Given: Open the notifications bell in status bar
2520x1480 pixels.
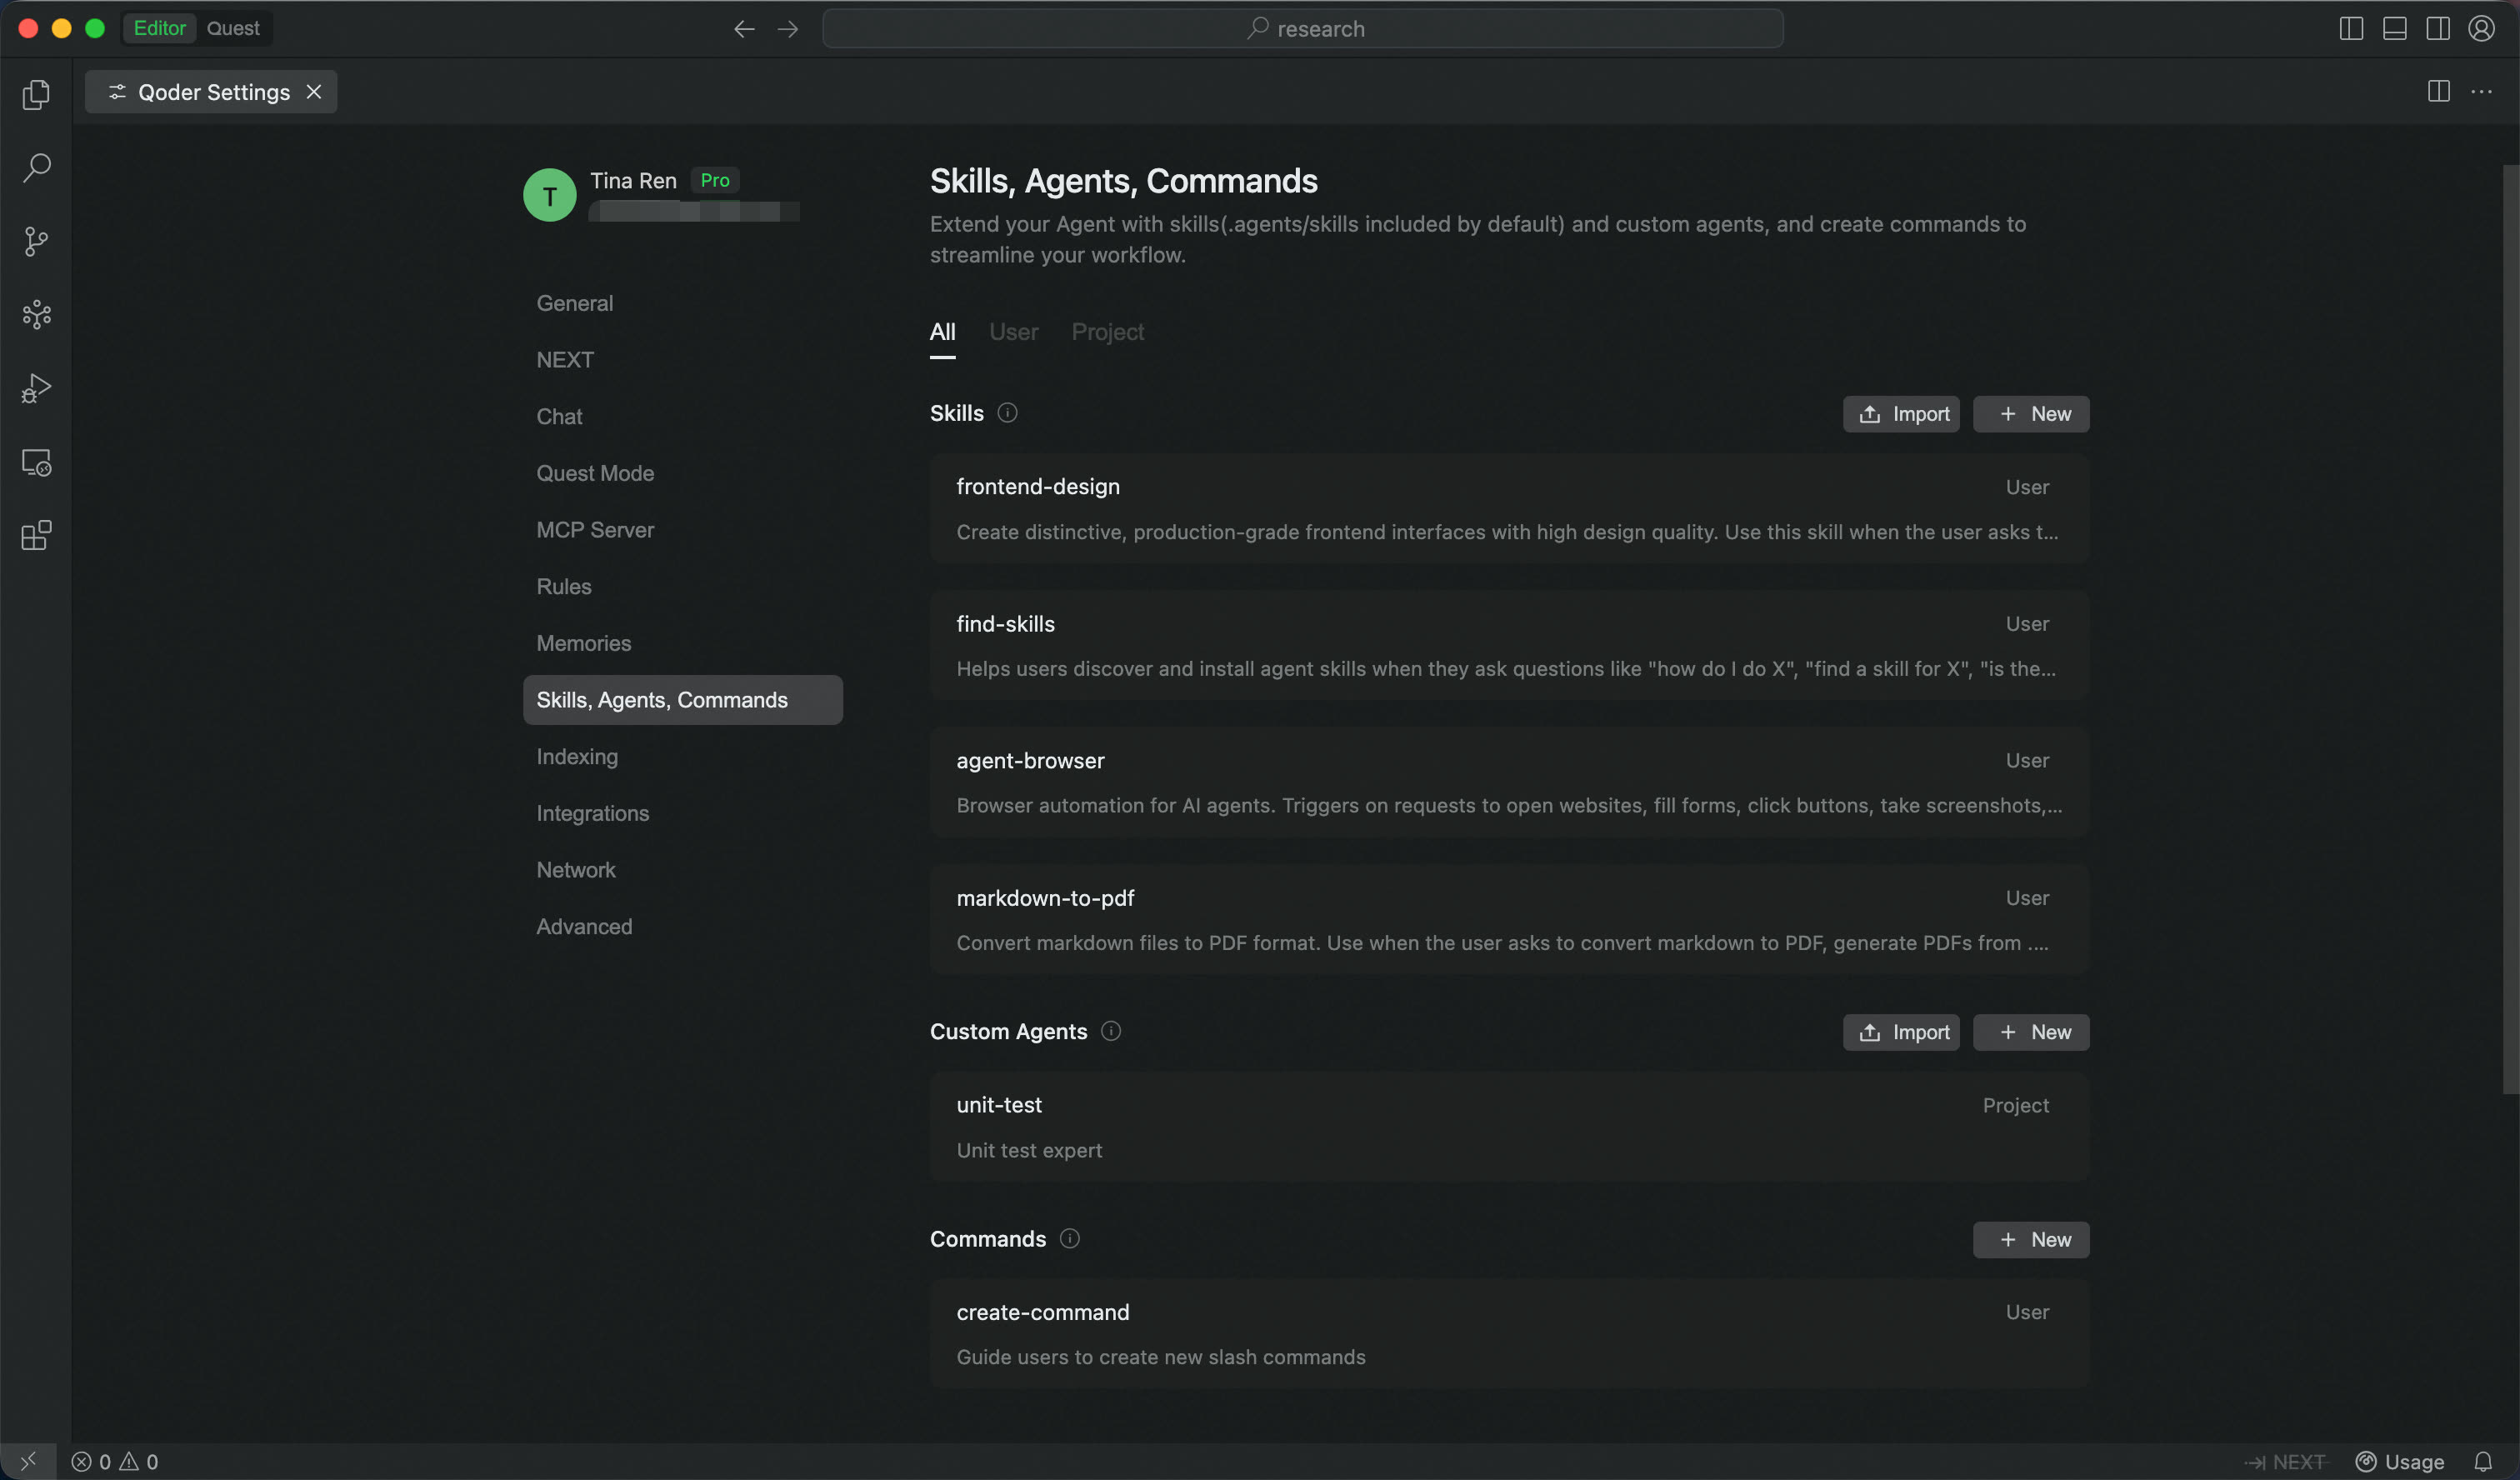Looking at the screenshot, I should click(2483, 1461).
